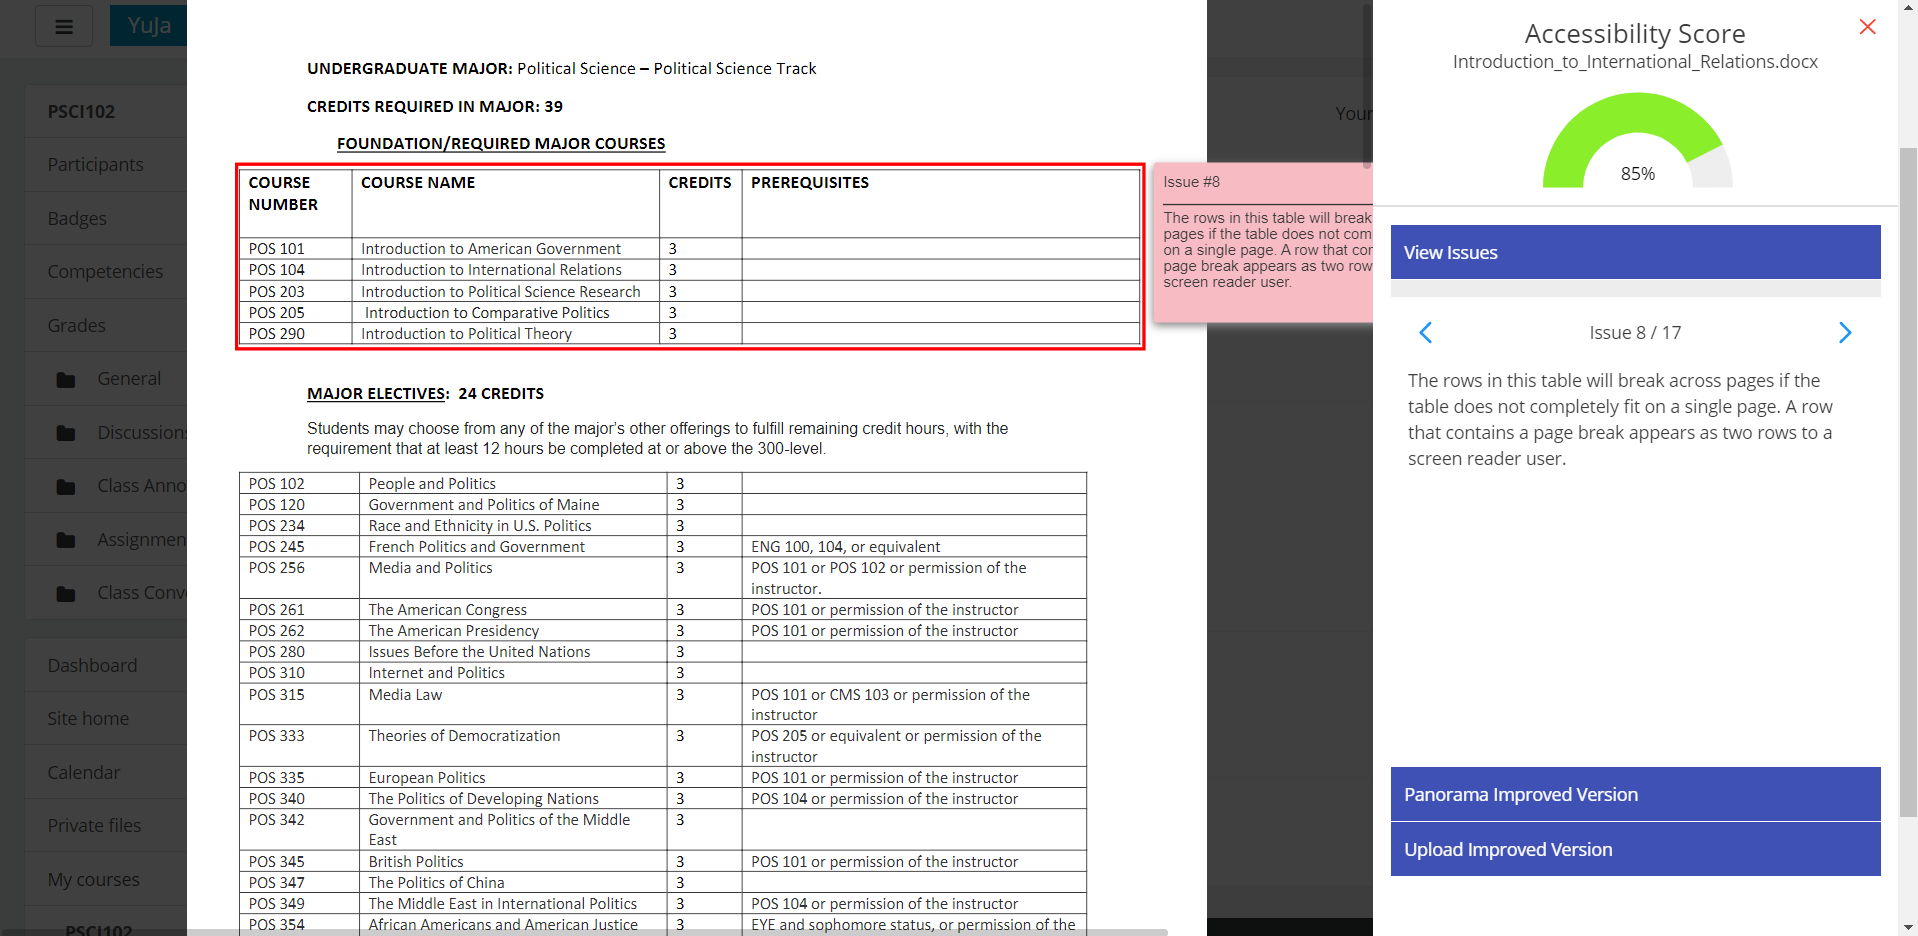Click the Issue 8 / 17 counter text

coord(1635,333)
